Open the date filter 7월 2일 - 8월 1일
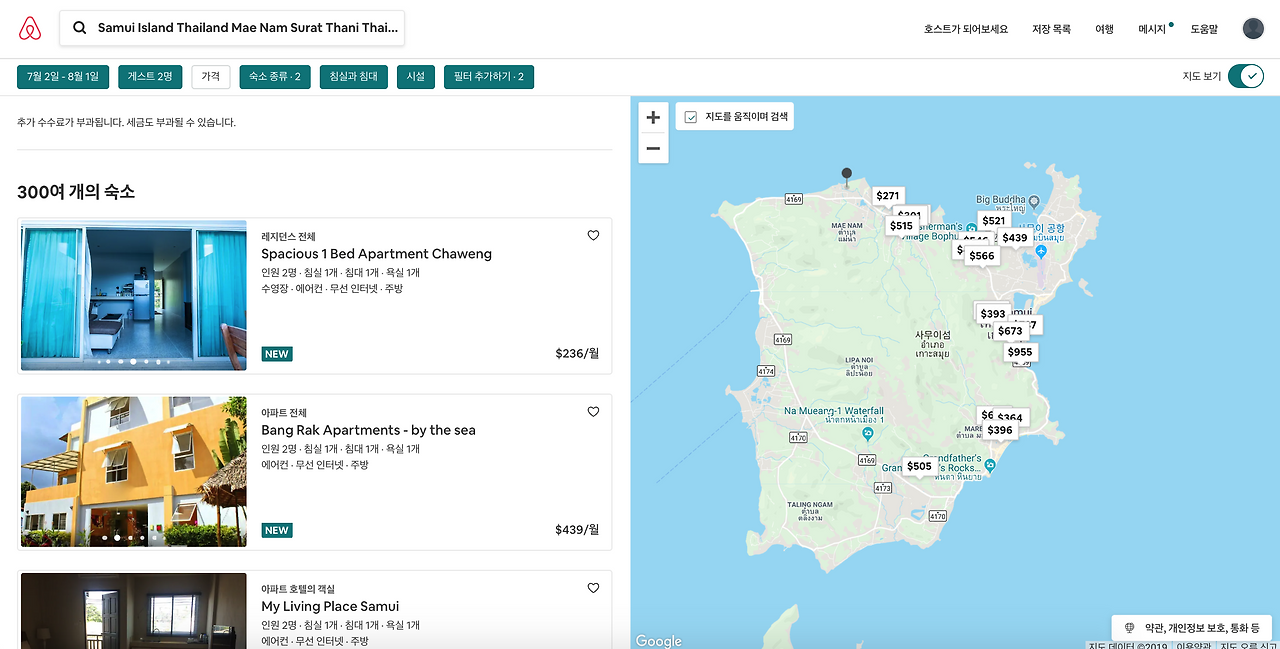The height and width of the screenshot is (649, 1280). 63,76
